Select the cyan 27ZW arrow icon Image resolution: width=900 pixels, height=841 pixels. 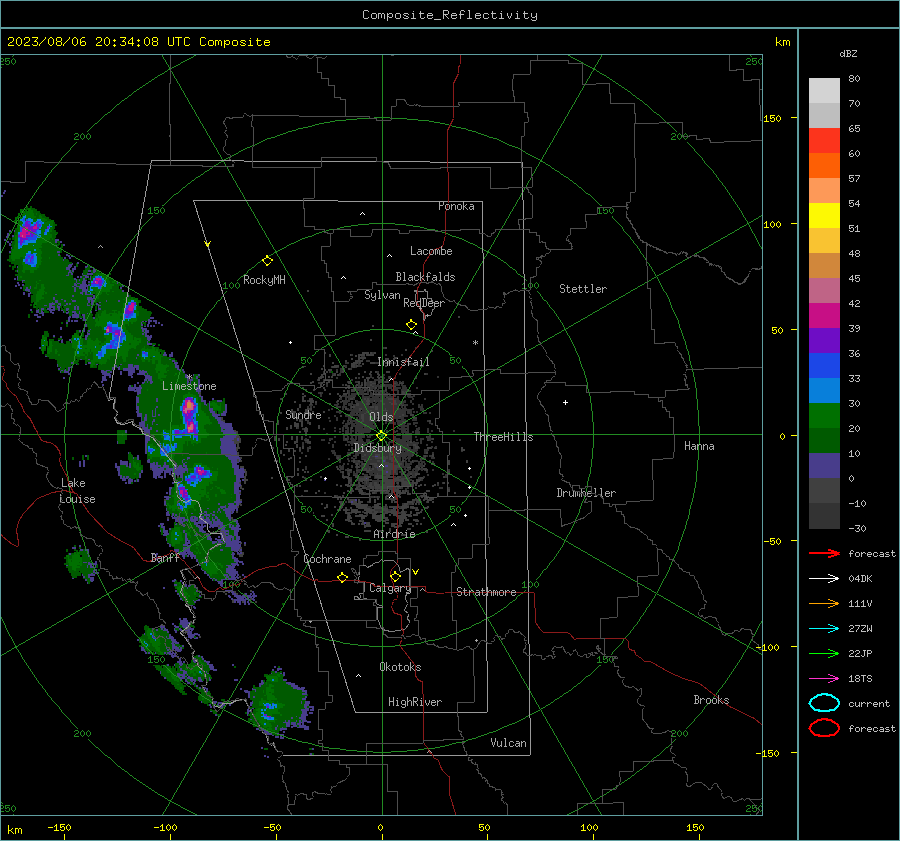(824, 629)
